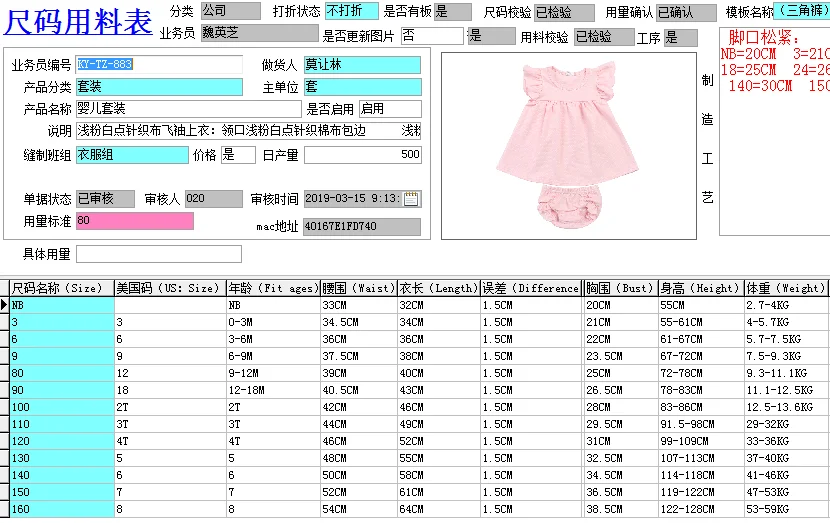Click the 年龄 (Fit ages) column header
The width and height of the screenshot is (830, 523).
point(273,288)
